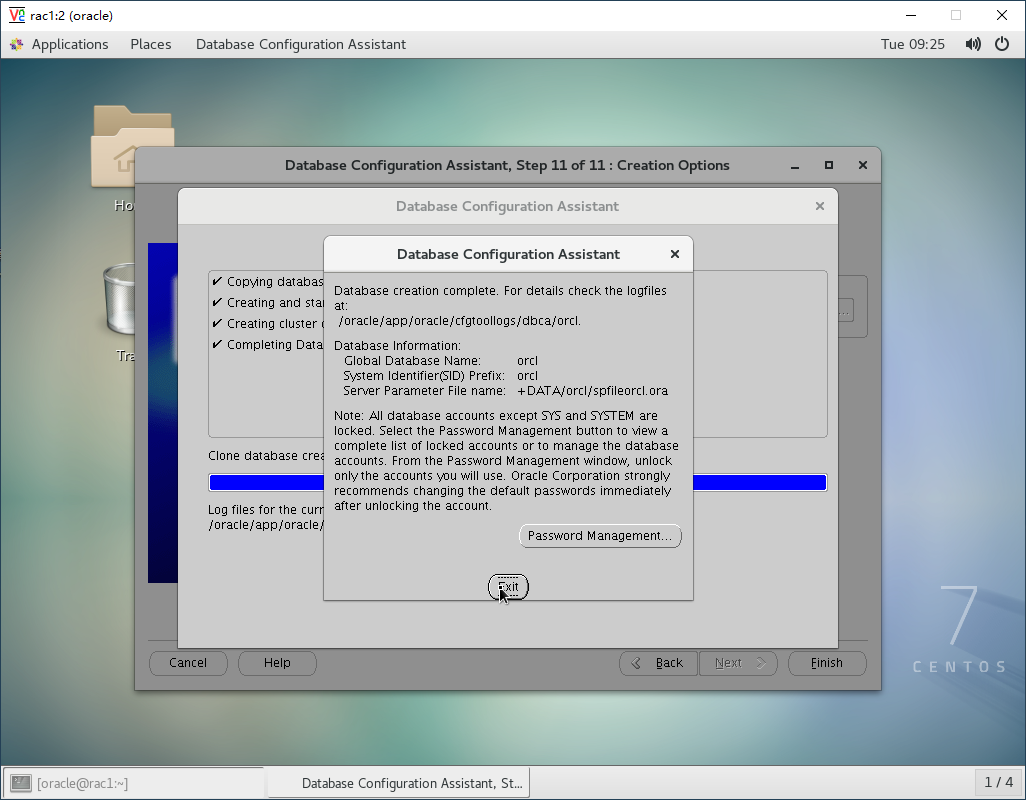The image size is (1026, 800).
Task: Close the progress Database Configuration Assistant window
Action: click(x=819, y=206)
